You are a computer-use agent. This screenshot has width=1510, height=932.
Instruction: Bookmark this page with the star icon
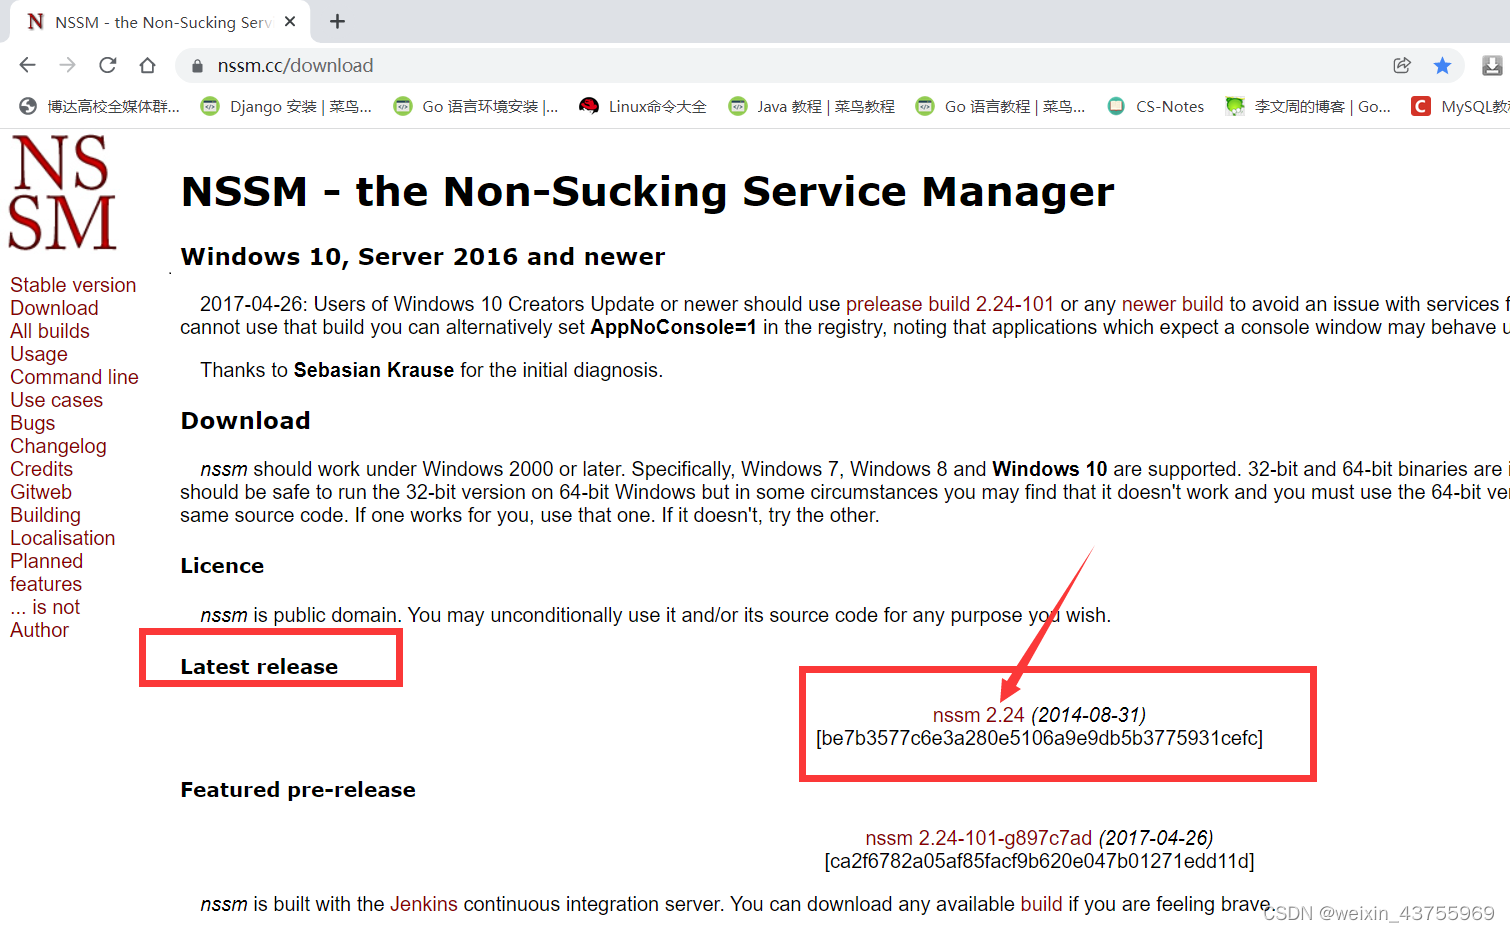coord(1442,65)
